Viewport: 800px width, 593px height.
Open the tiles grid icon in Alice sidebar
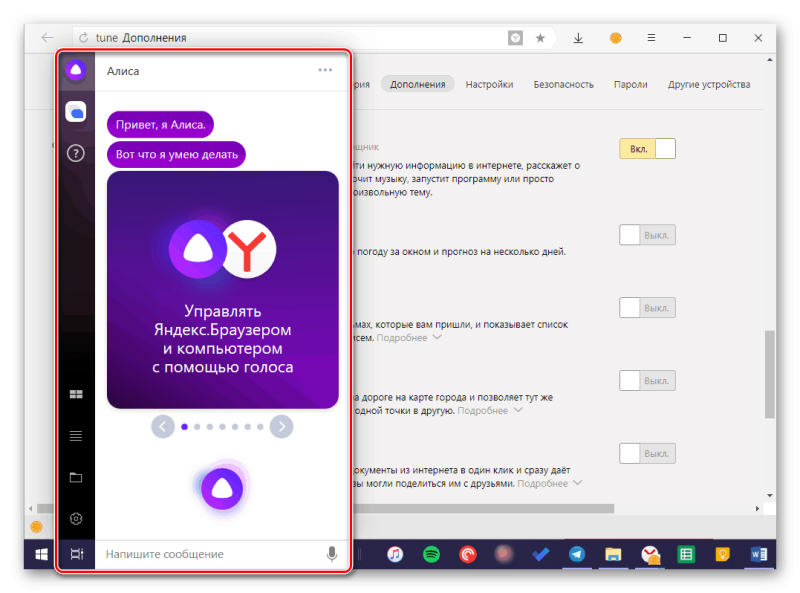tap(76, 394)
